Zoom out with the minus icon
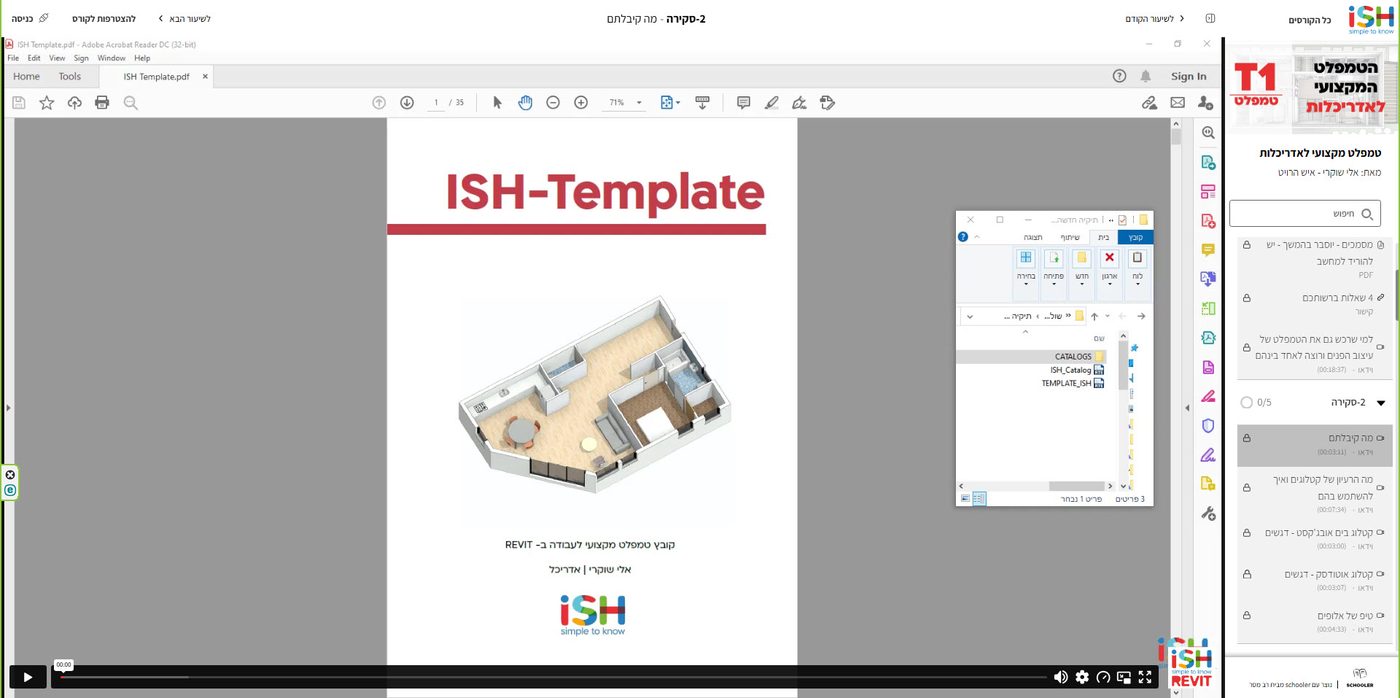Image resolution: width=1400 pixels, height=698 pixels. (553, 102)
